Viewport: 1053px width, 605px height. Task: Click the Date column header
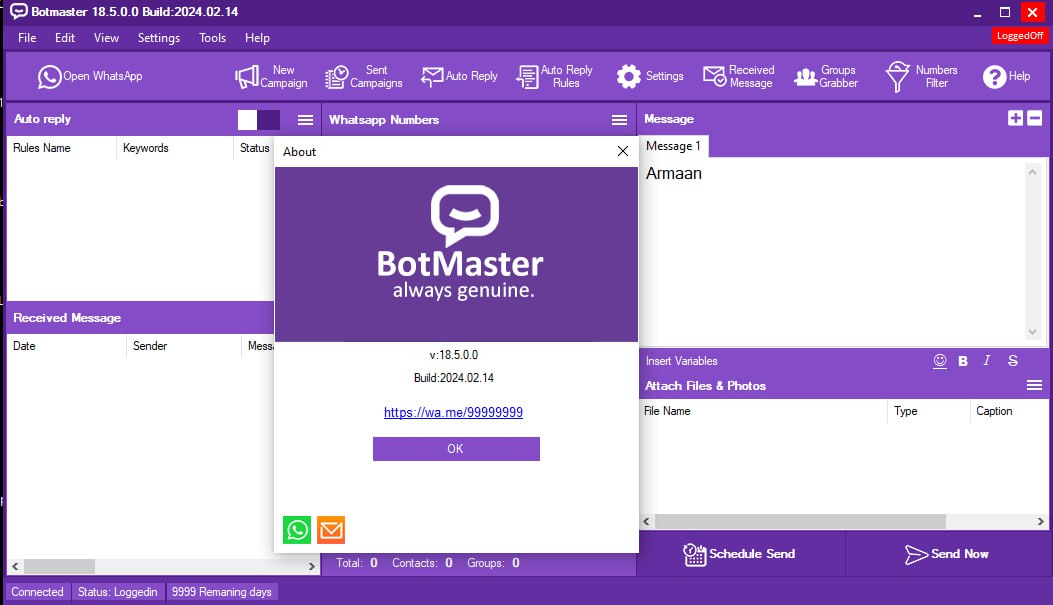[66, 346]
